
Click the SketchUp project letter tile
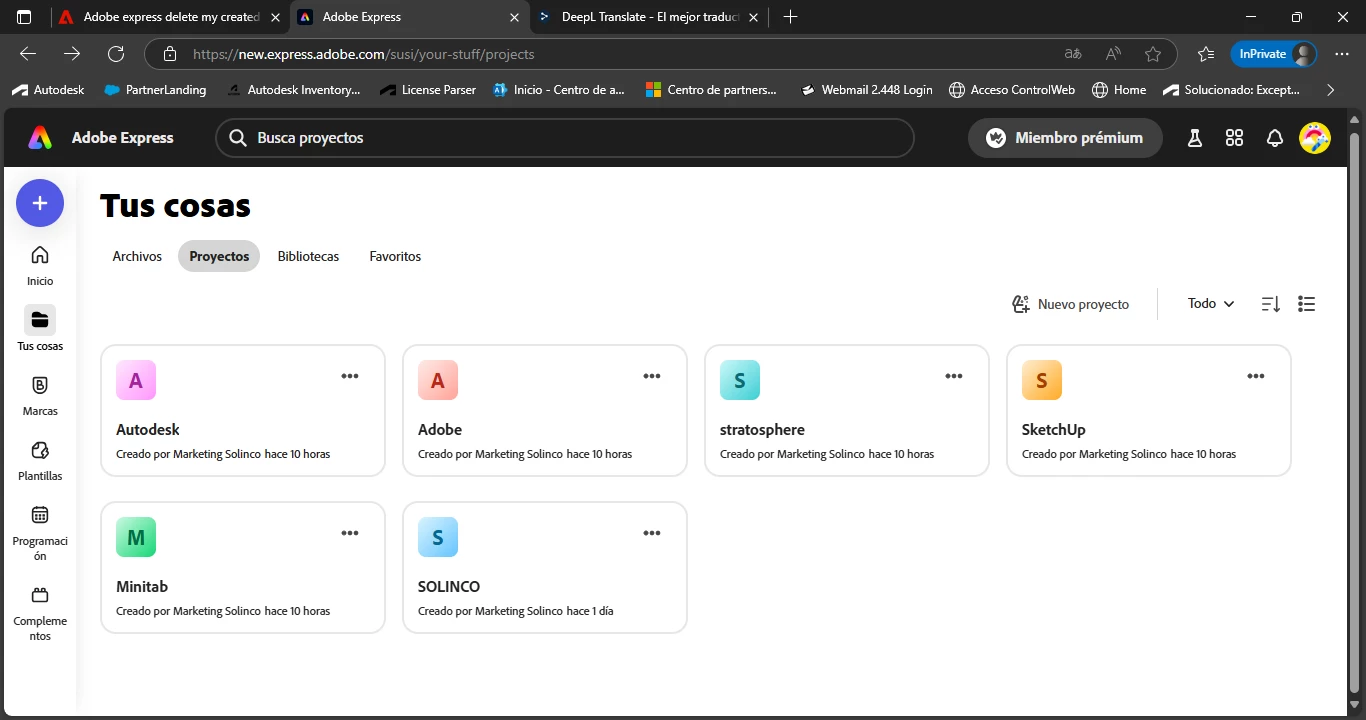(x=1042, y=380)
